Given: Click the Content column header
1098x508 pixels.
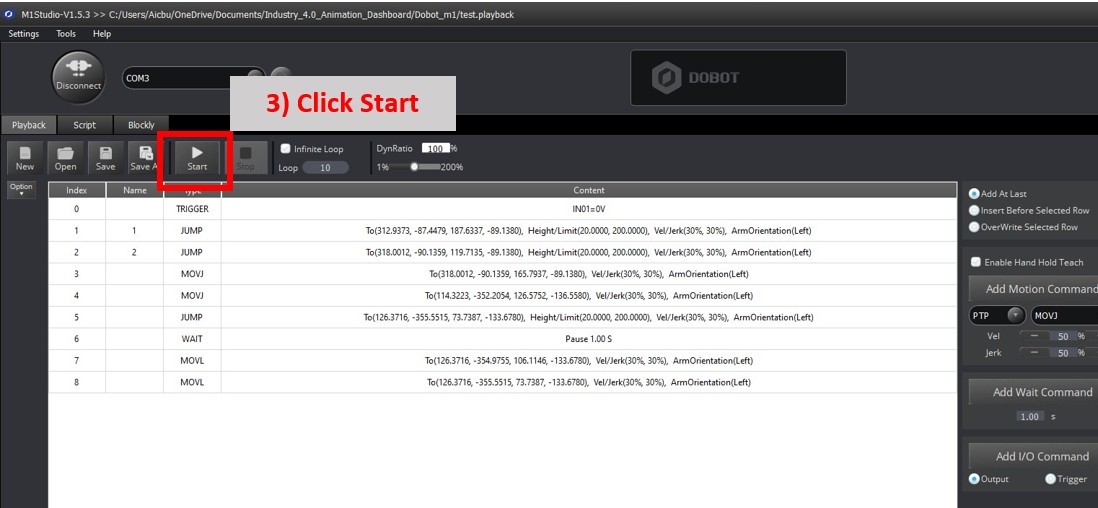Looking at the screenshot, I should tap(589, 190).
